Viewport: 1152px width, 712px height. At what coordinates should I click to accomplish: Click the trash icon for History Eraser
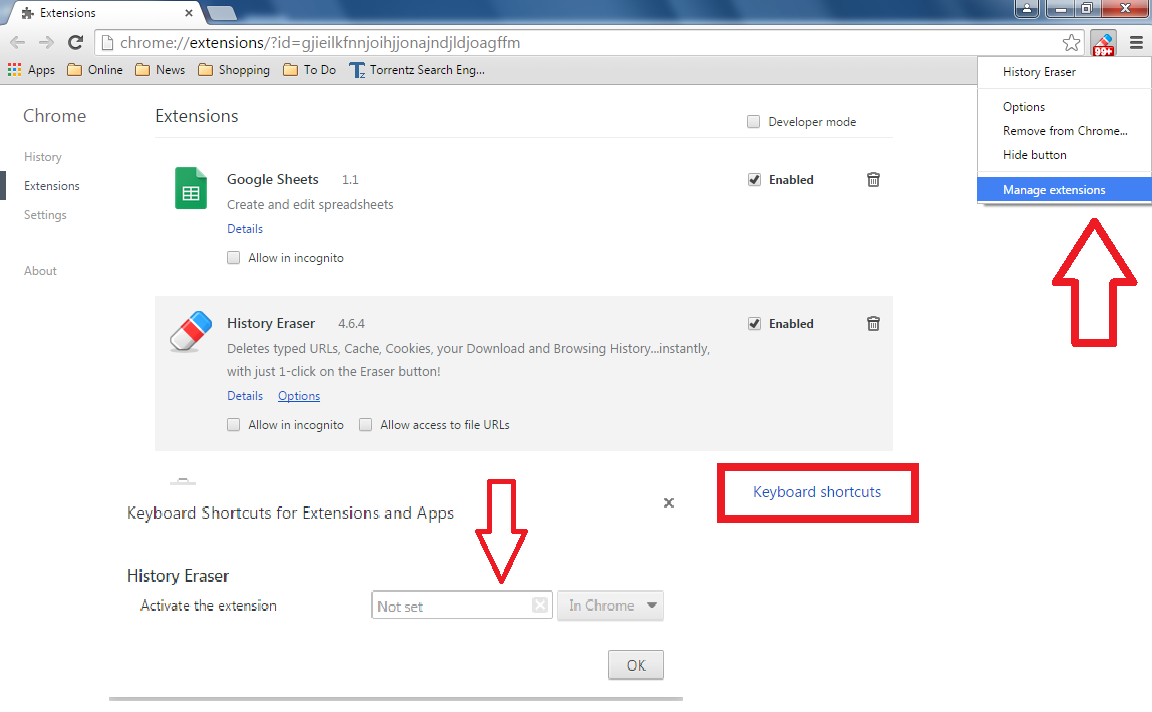point(873,323)
